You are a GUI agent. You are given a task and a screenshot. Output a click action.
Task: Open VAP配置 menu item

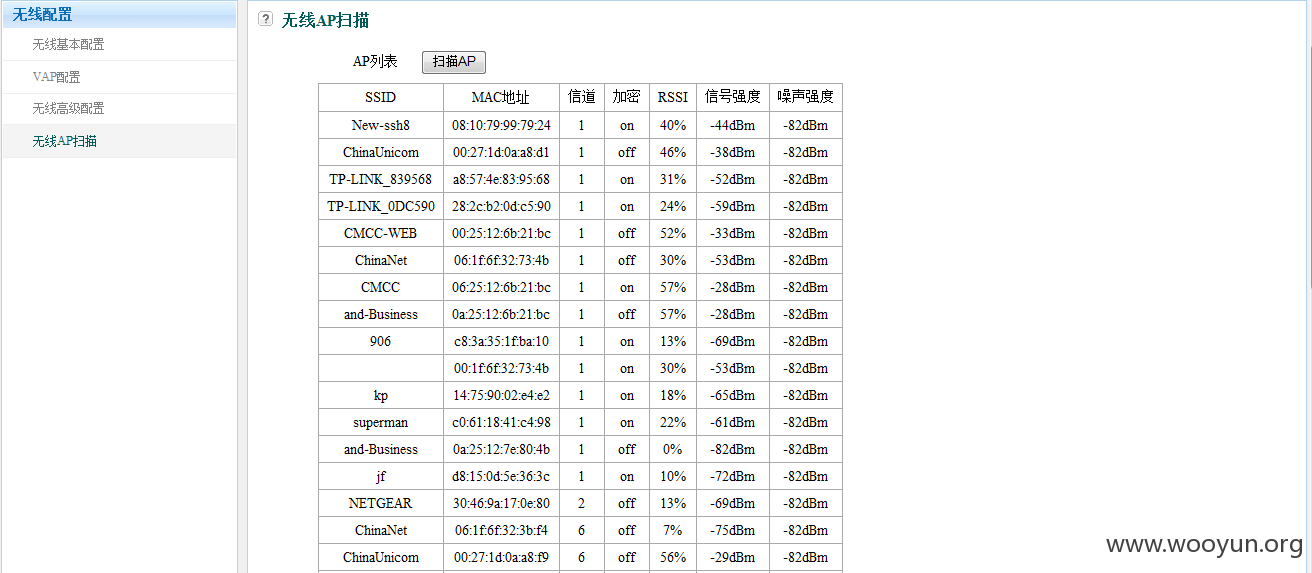[56, 77]
